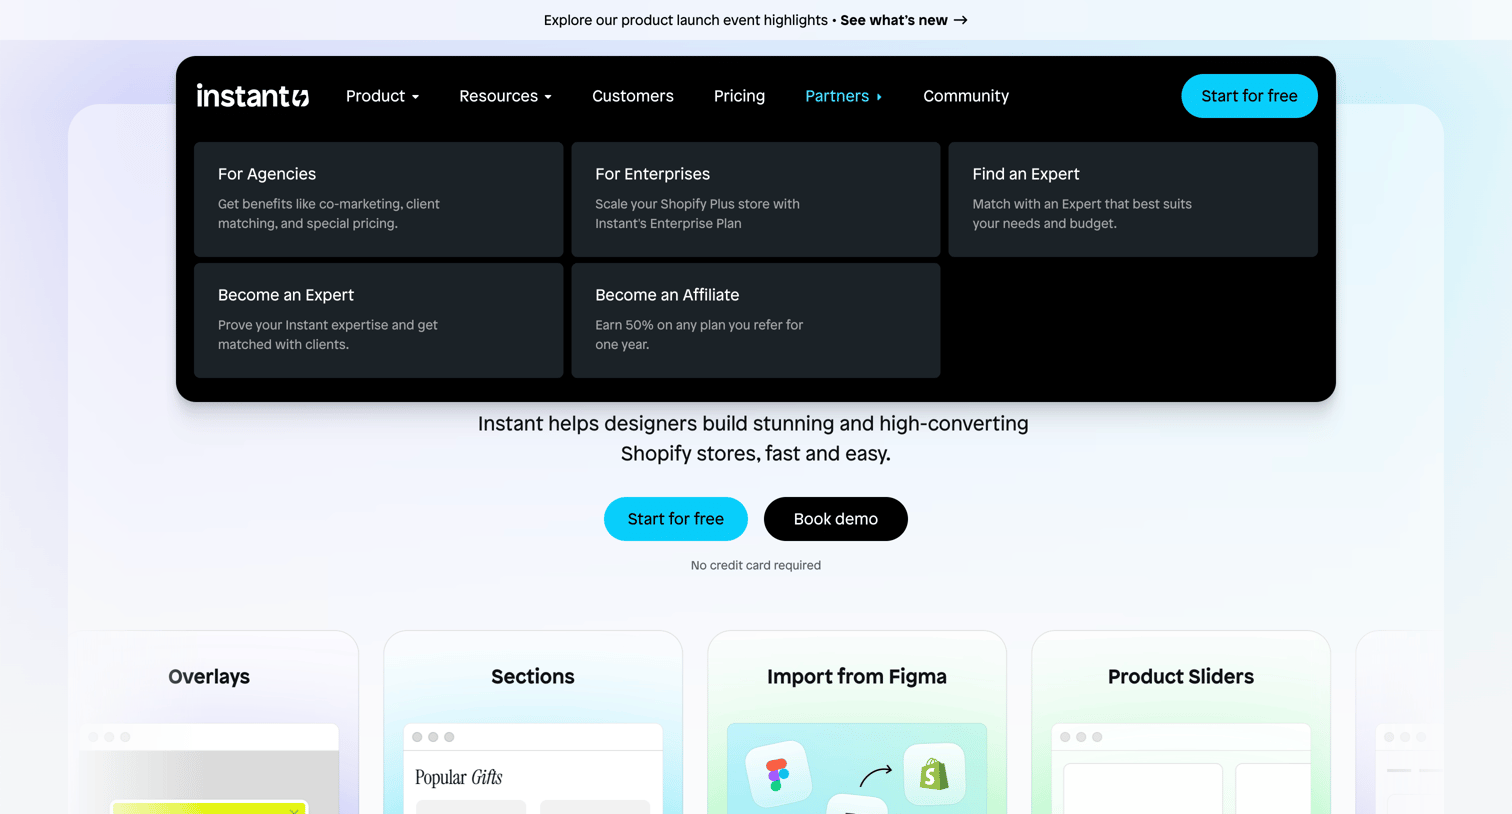Visit the Community page

[x=966, y=96]
